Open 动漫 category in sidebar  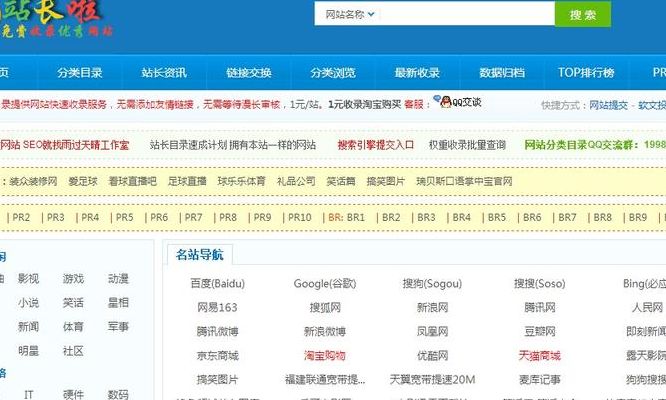click(x=118, y=279)
